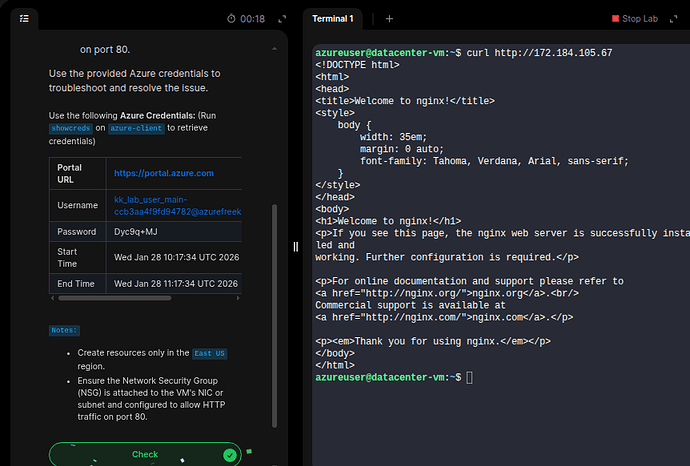The width and height of the screenshot is (690, 466).
Task: Open the task list menu icon
Action: pos(24,18)
